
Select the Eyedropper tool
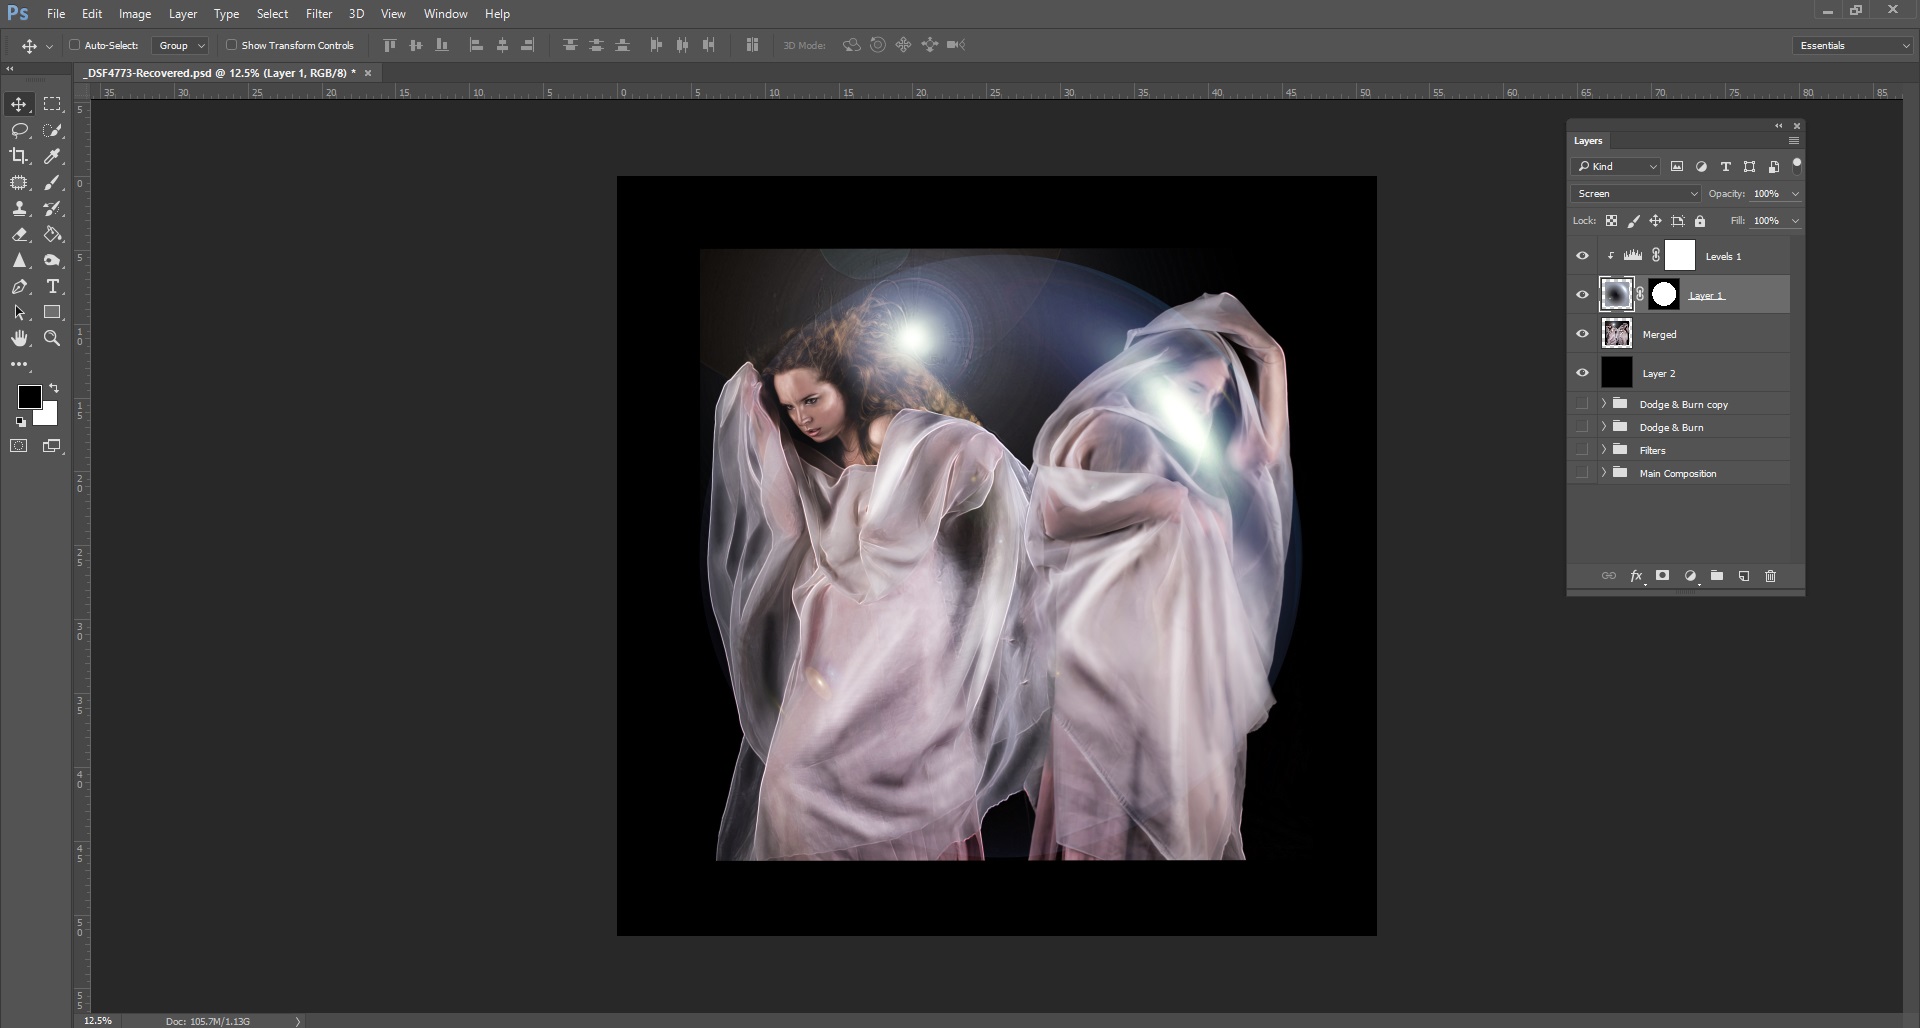pos(52,156)
